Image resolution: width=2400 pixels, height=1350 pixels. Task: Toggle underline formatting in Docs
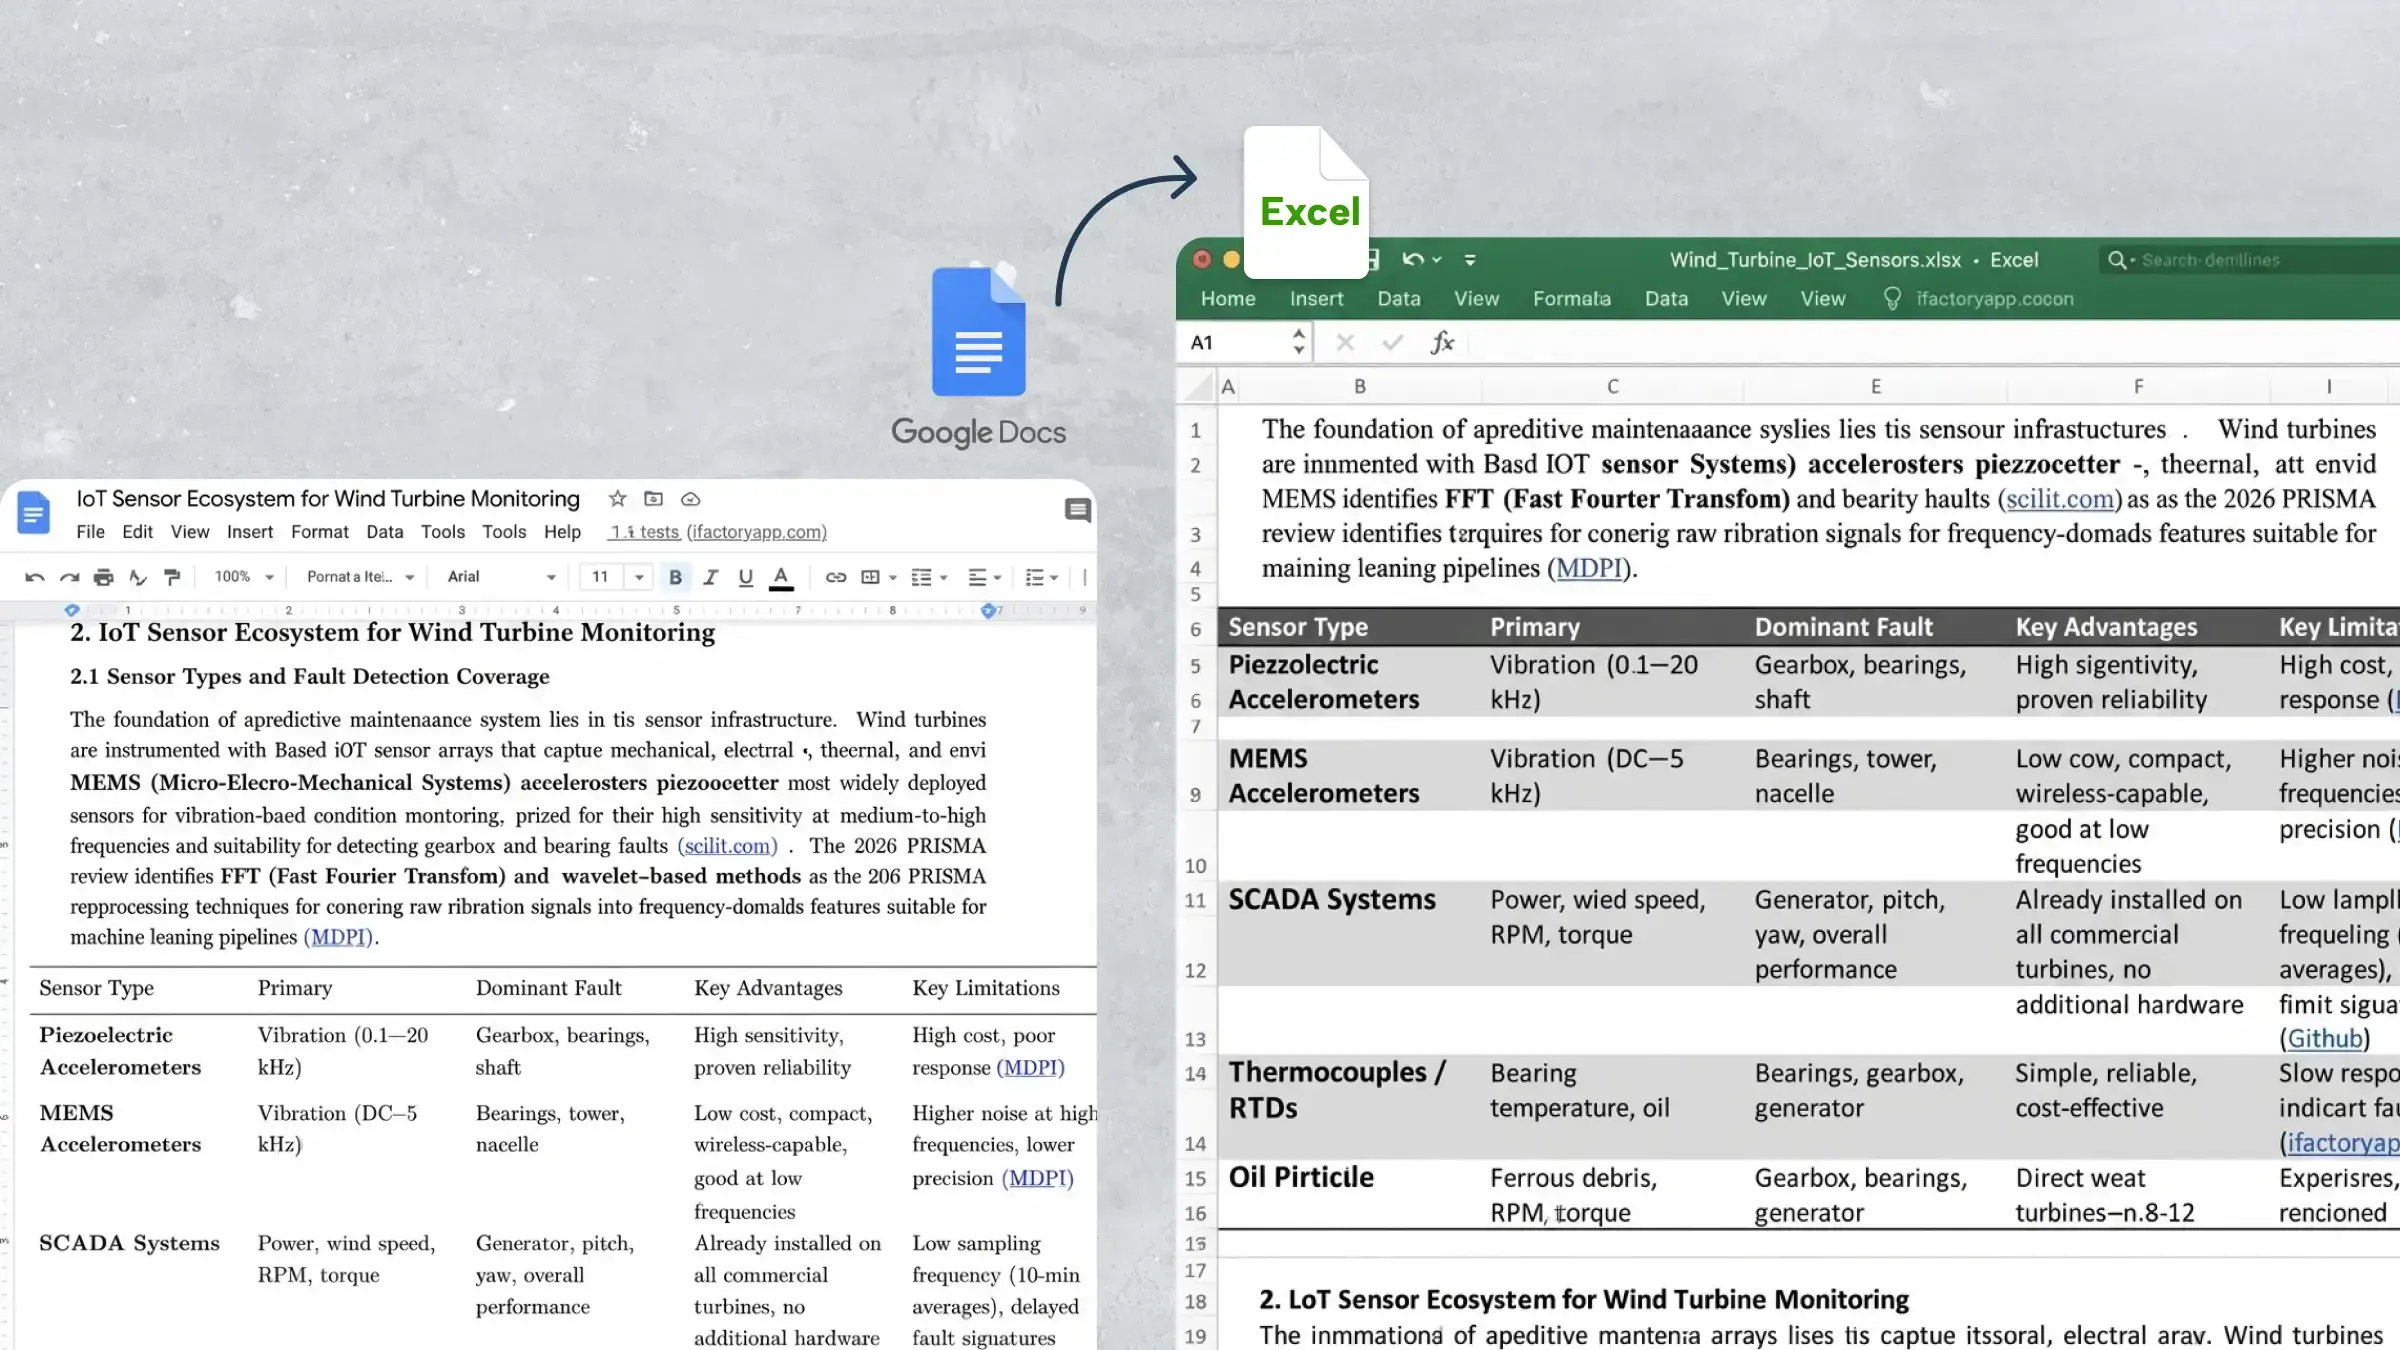point(745,577)
